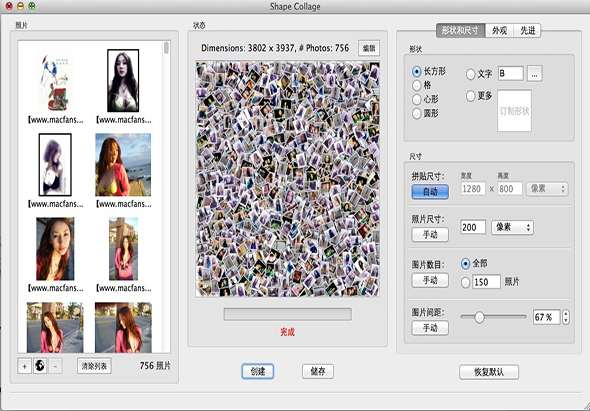Click the 完成 status text
Viewport: 590px width, 411px height.
coord(287,332)
